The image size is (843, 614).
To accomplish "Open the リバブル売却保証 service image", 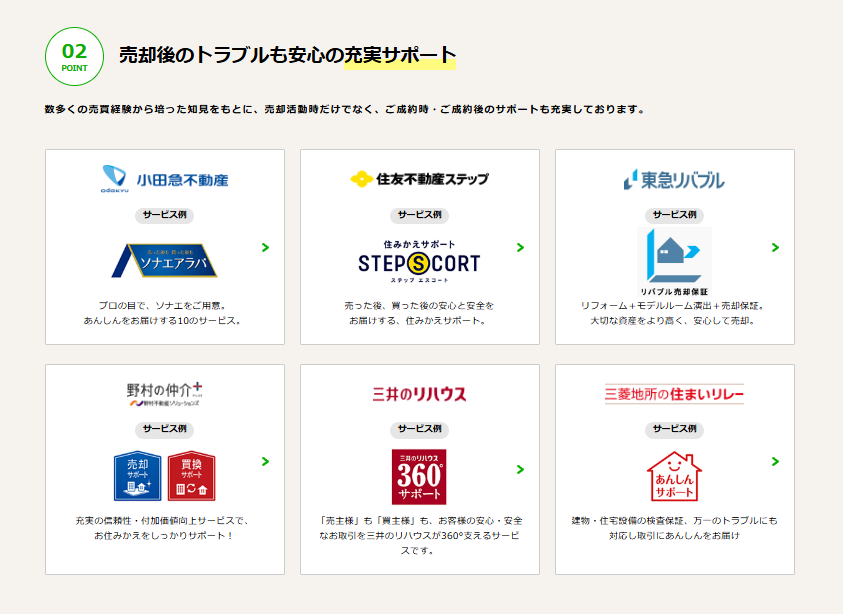I will pyautogui.click(x=674, y=262).
